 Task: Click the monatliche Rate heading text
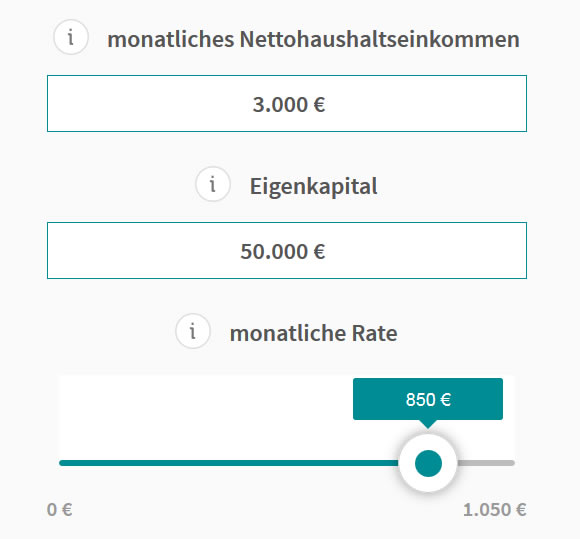click(313, 333)
